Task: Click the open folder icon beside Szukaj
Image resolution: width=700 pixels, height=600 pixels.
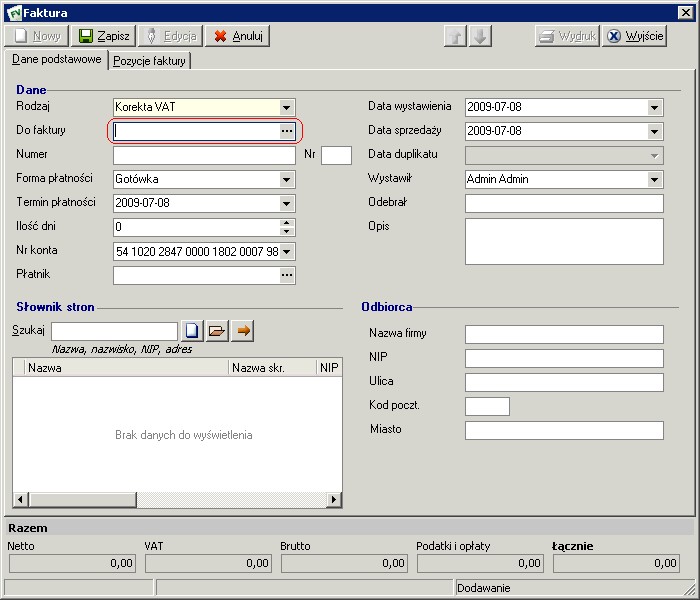Action: (x=218, y=331)
